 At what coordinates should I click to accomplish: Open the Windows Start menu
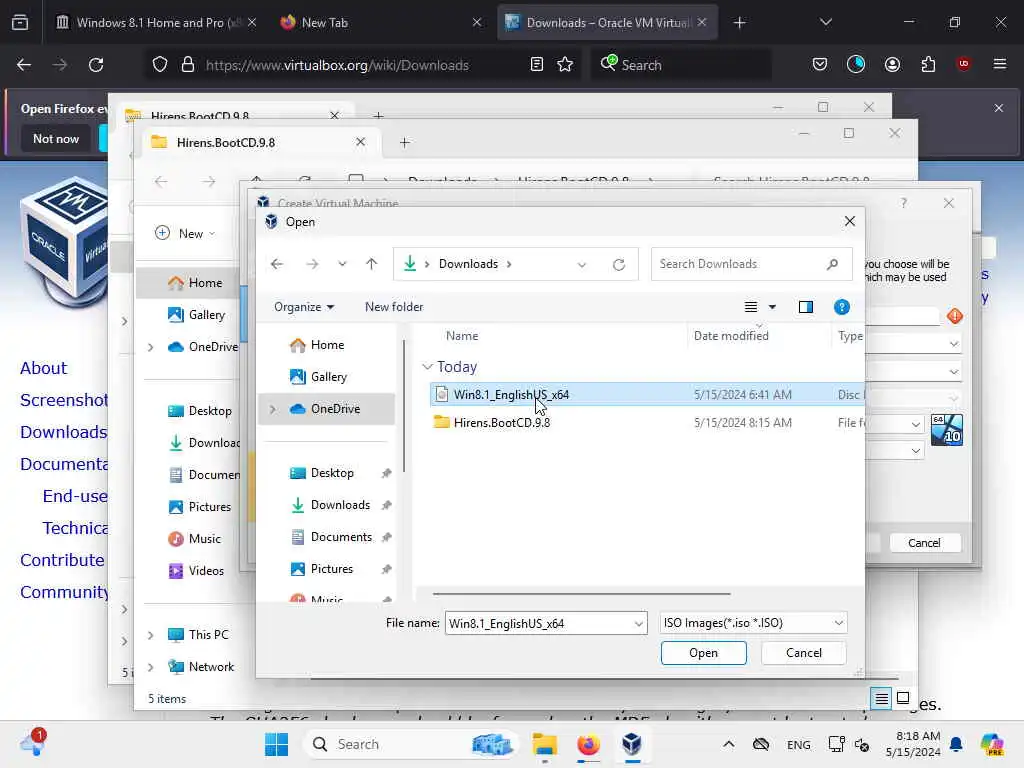coord(276,744)
